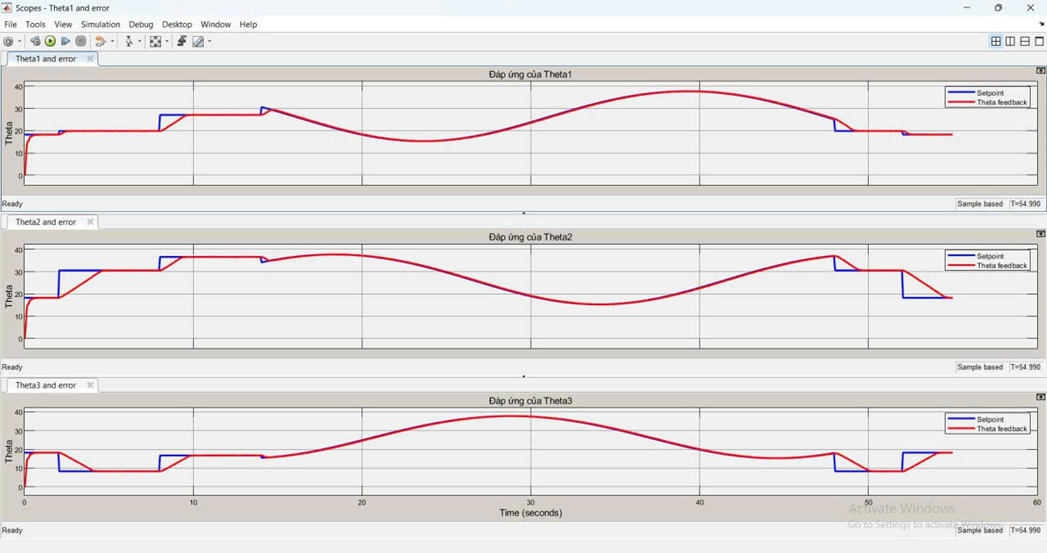Click the blue Setpoint legend line in Theta2

coord(961,257)
